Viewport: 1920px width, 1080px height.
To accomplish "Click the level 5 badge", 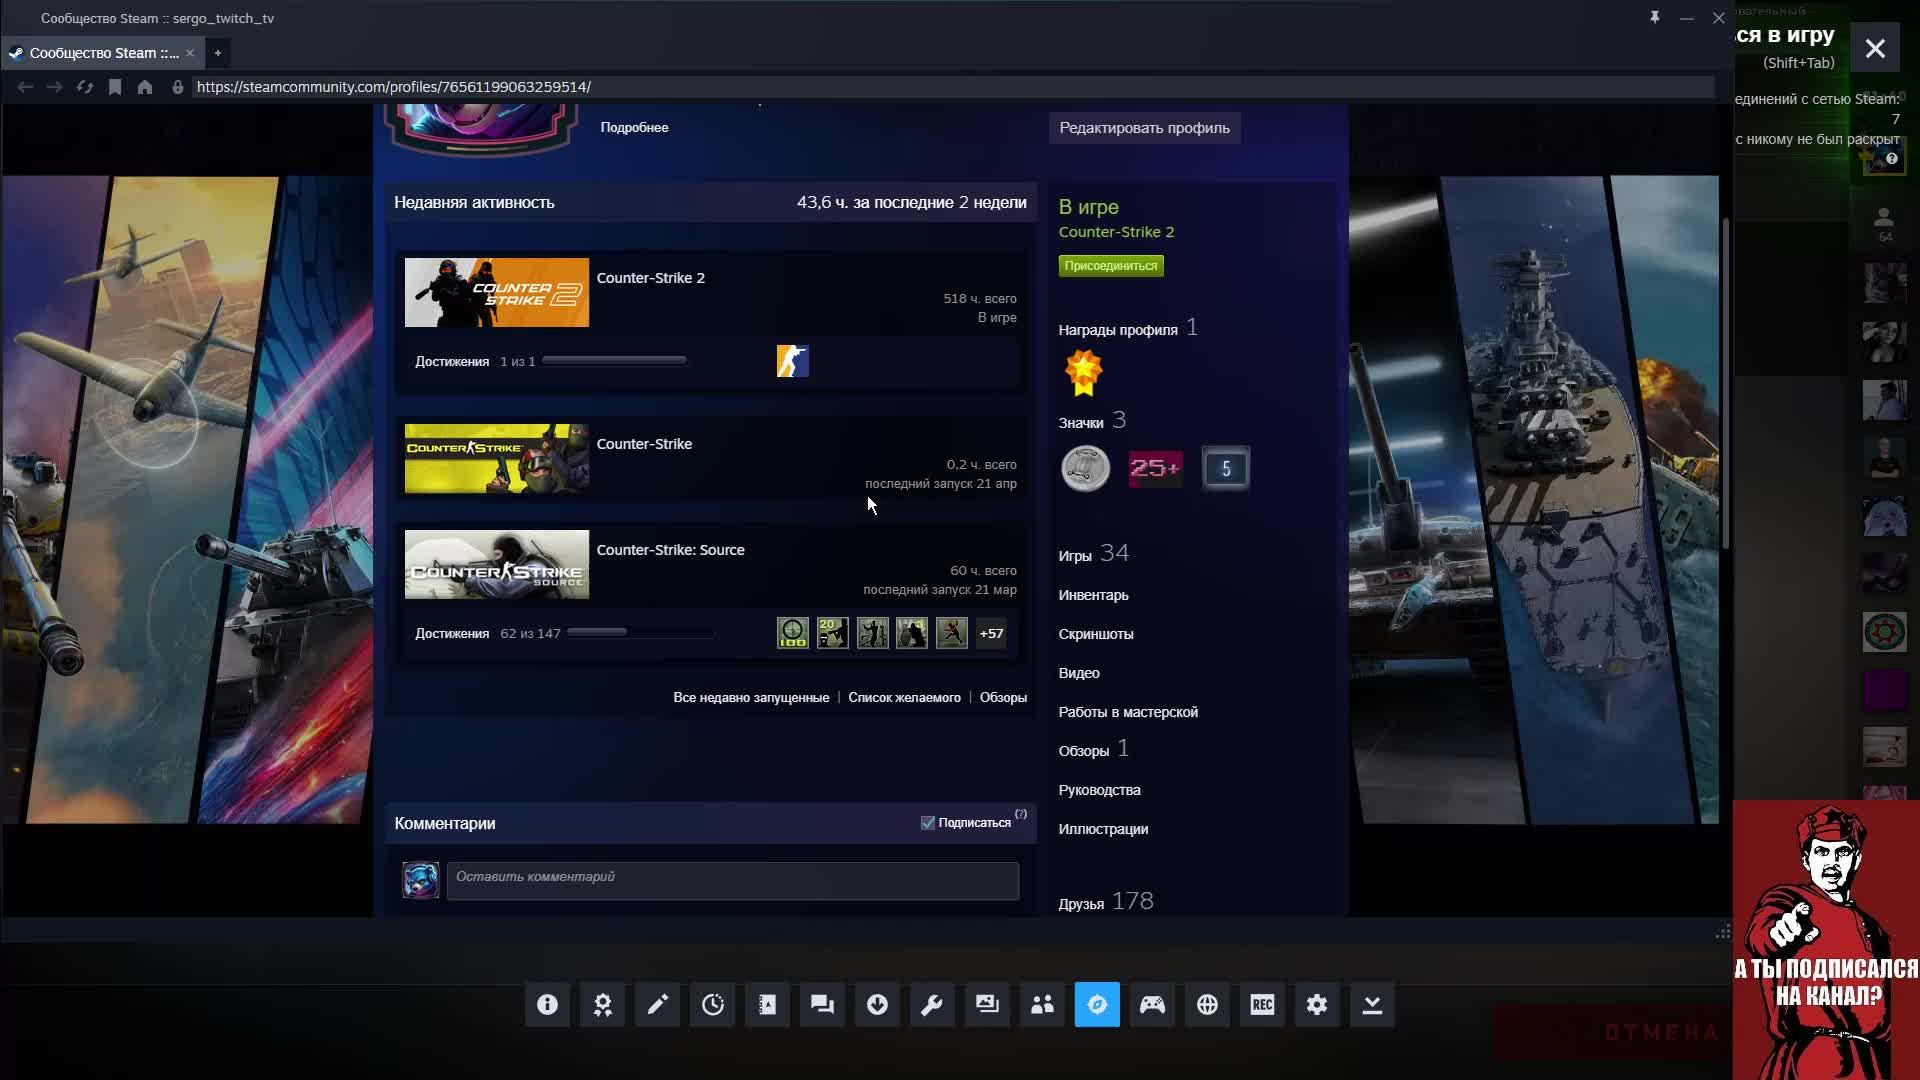I will click(x=1225, y=468).
